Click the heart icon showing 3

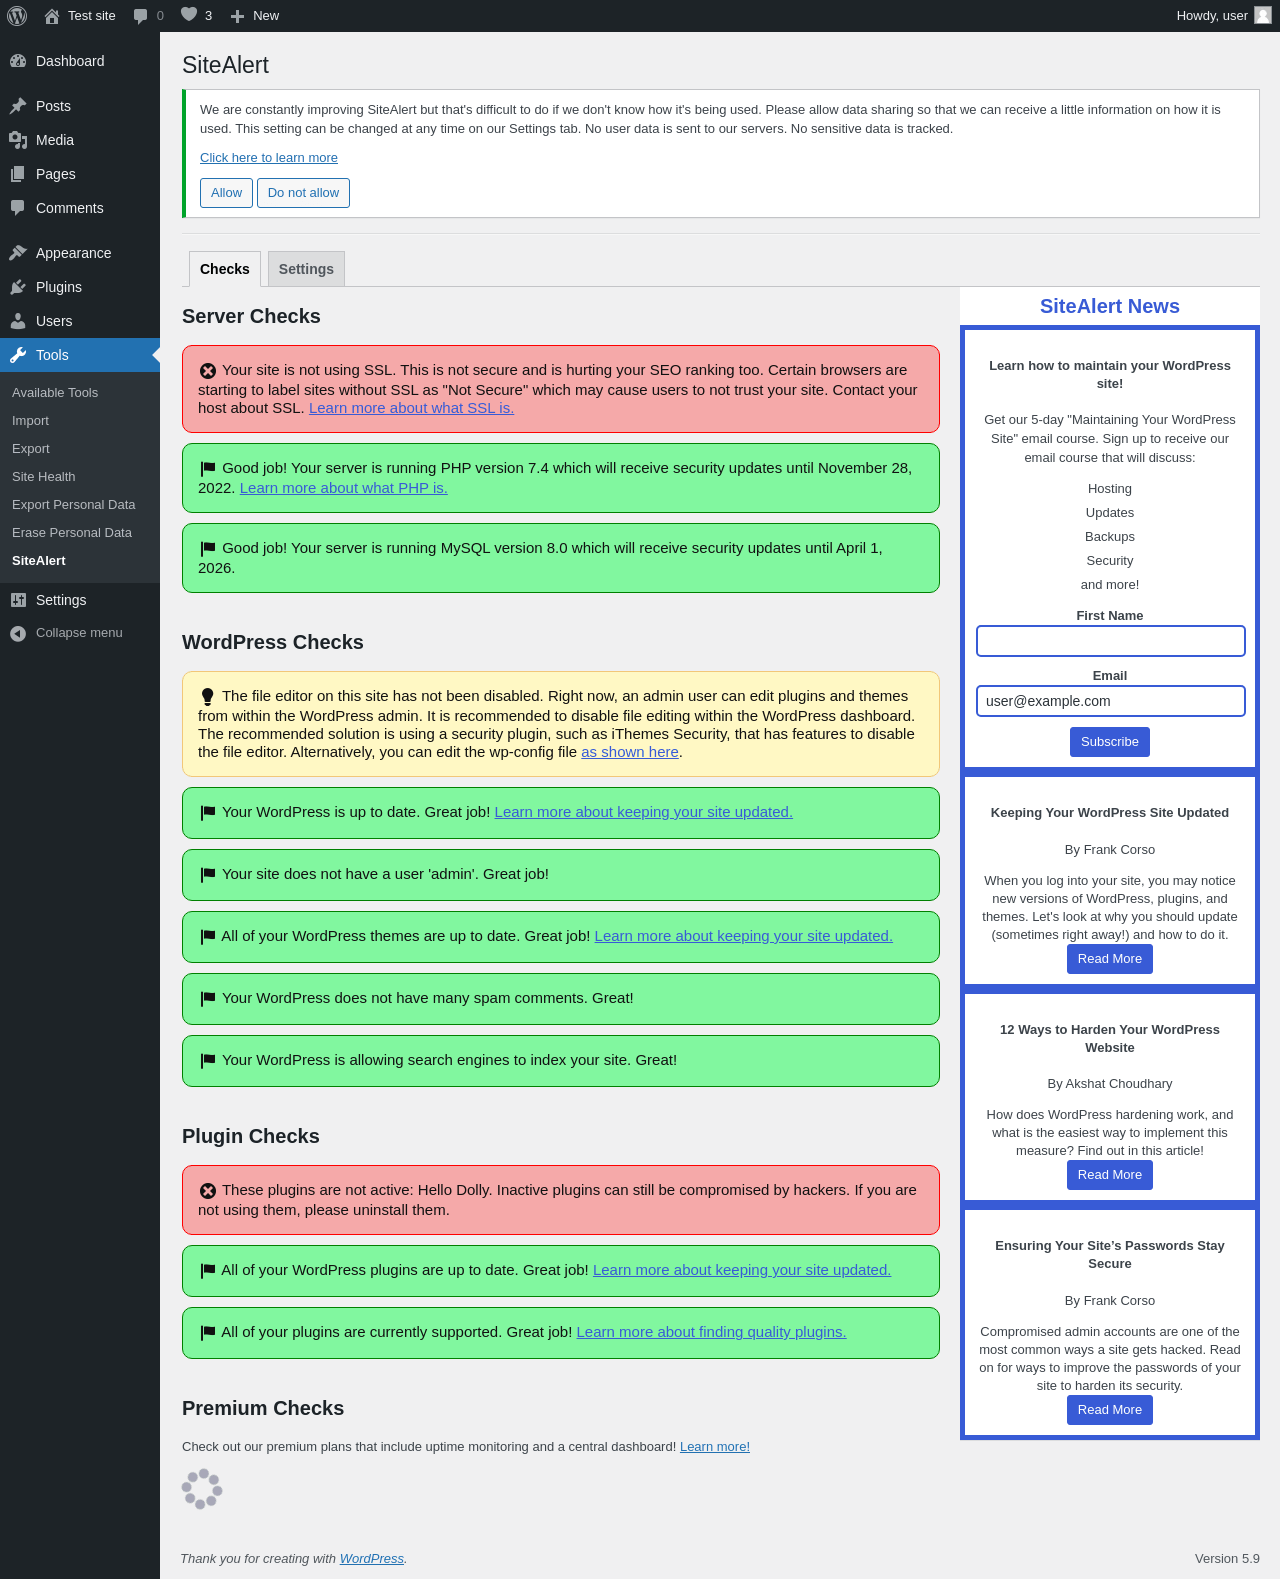(189, 15)
